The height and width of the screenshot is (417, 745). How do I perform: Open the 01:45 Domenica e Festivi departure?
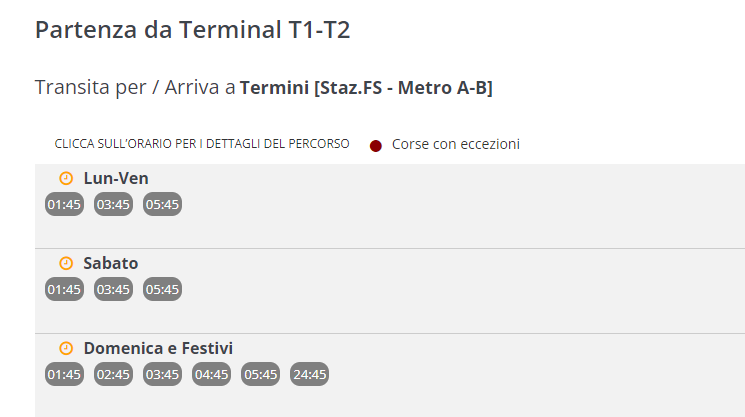[64, 374]
